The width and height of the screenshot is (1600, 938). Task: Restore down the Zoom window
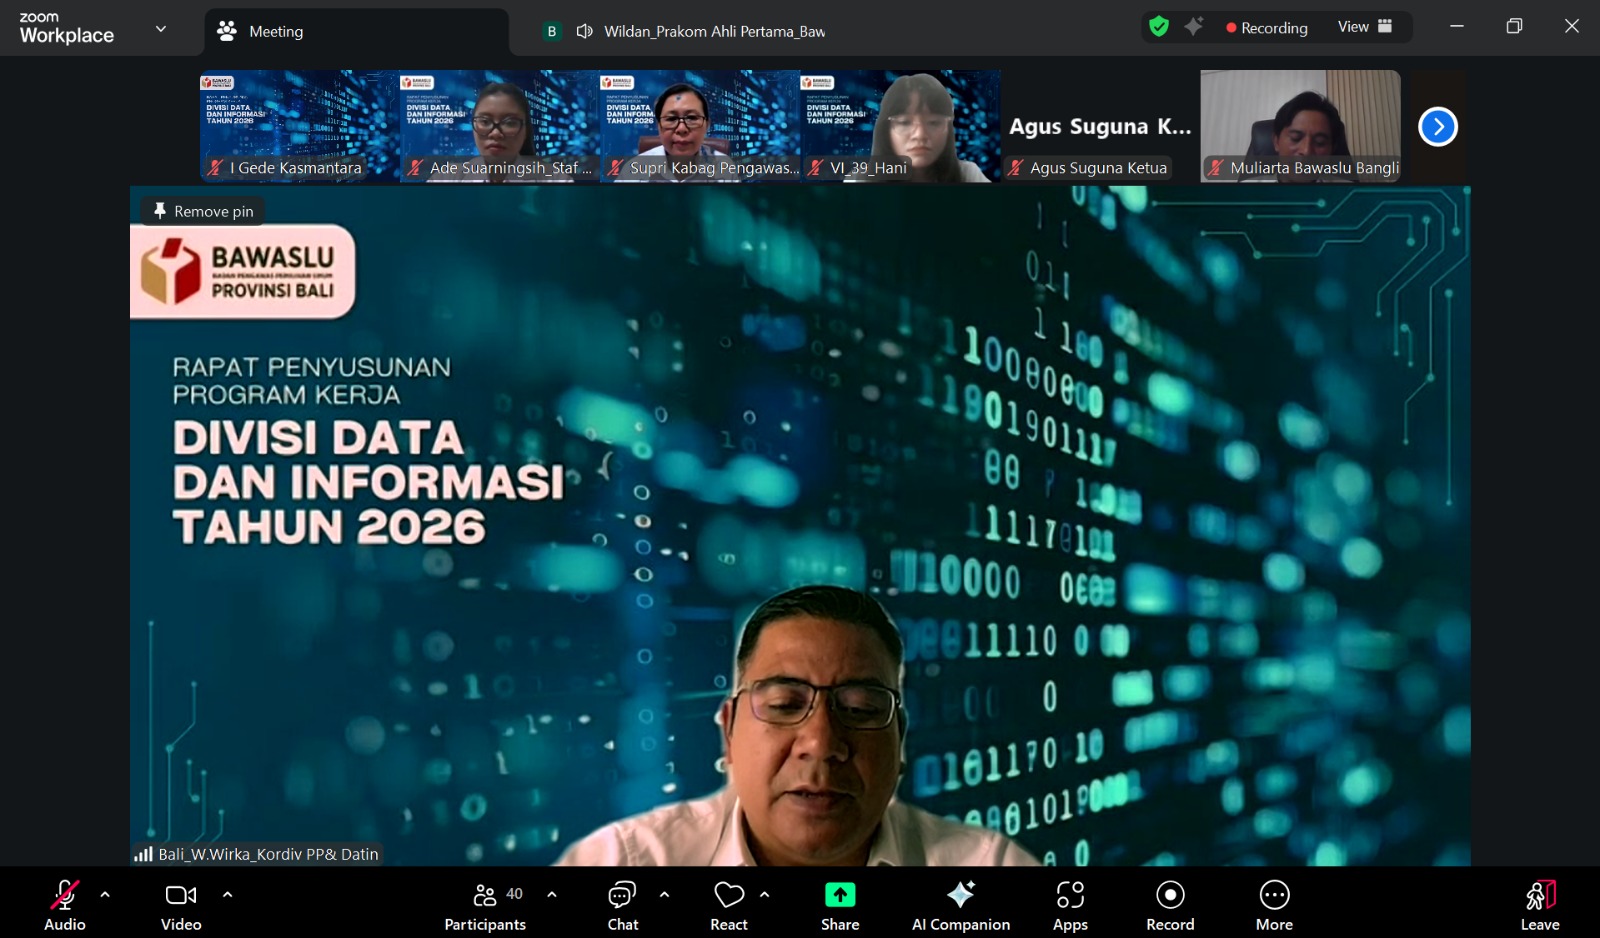1514,27
